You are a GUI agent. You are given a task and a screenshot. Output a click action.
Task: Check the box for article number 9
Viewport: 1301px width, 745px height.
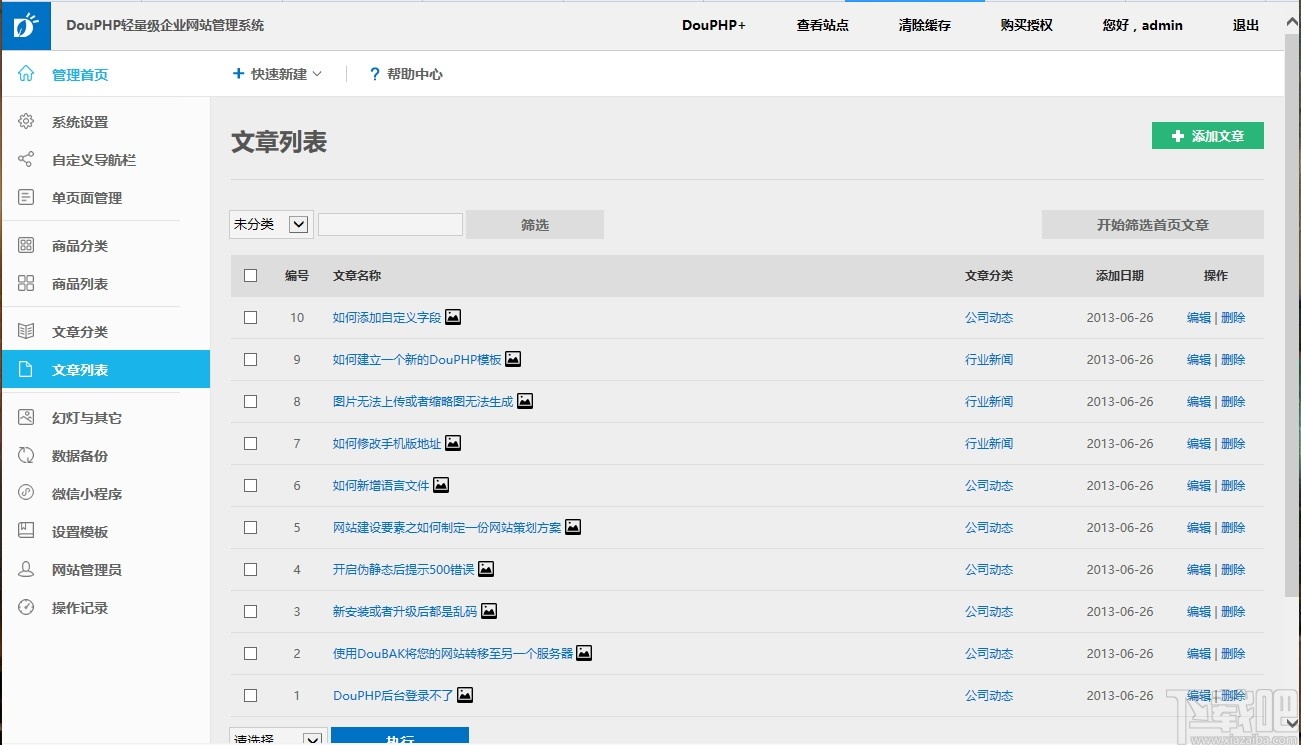pos(250,359)
